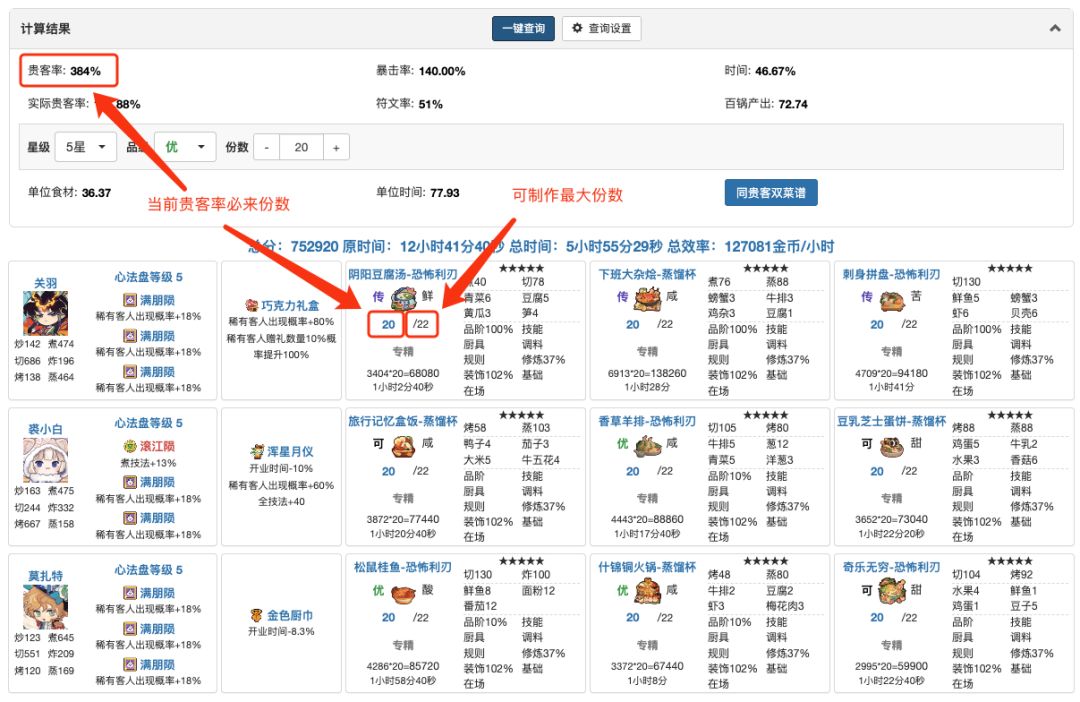This screenshot has height=702, width=1080.
Task: Open the 什锦铜火锅-蒸馏杯 recipe link
Action: tap(647, 567)
